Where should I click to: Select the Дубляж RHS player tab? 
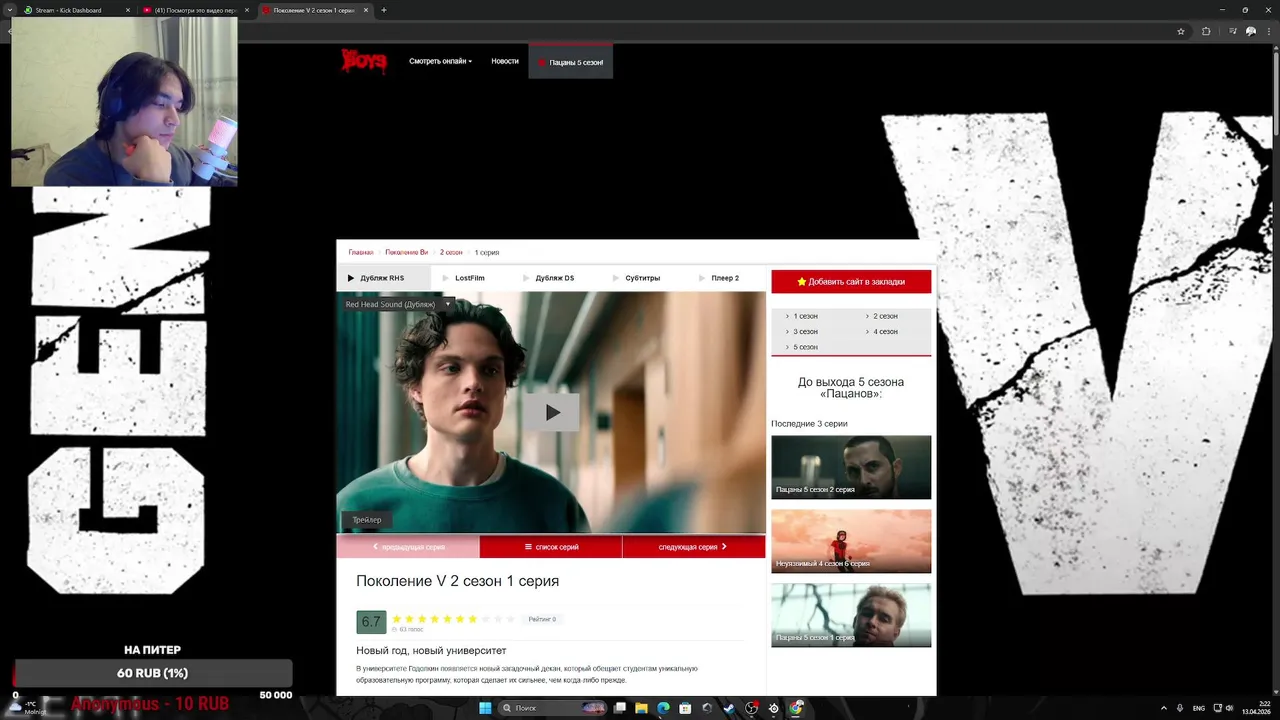(x=384, y=278)
